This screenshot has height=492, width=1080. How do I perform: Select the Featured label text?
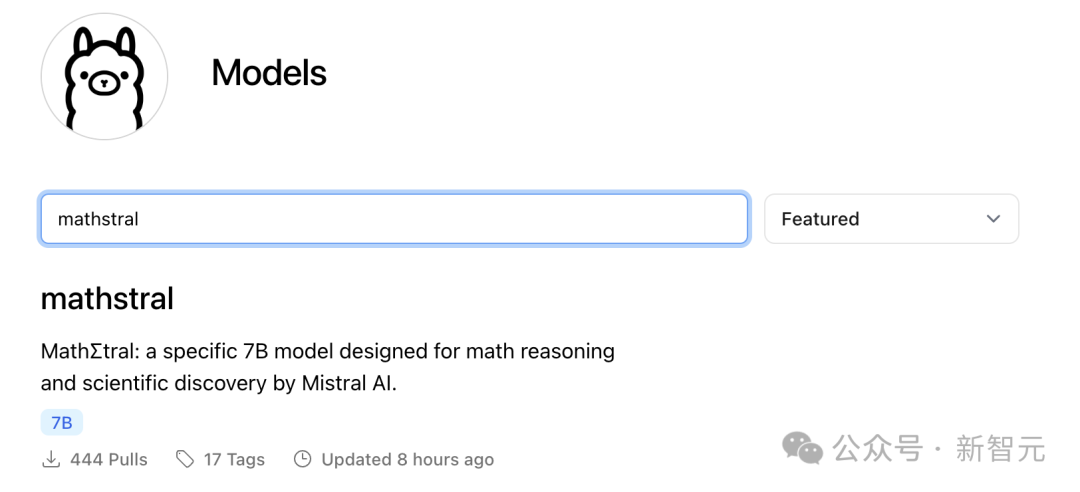(820, 218)
